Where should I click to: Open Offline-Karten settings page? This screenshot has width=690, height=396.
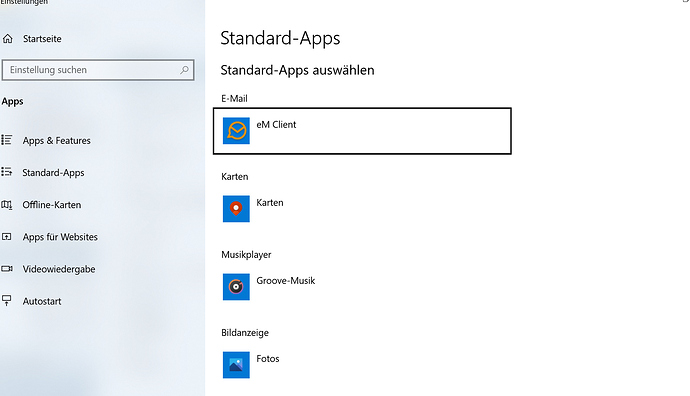tap(52, 205)
